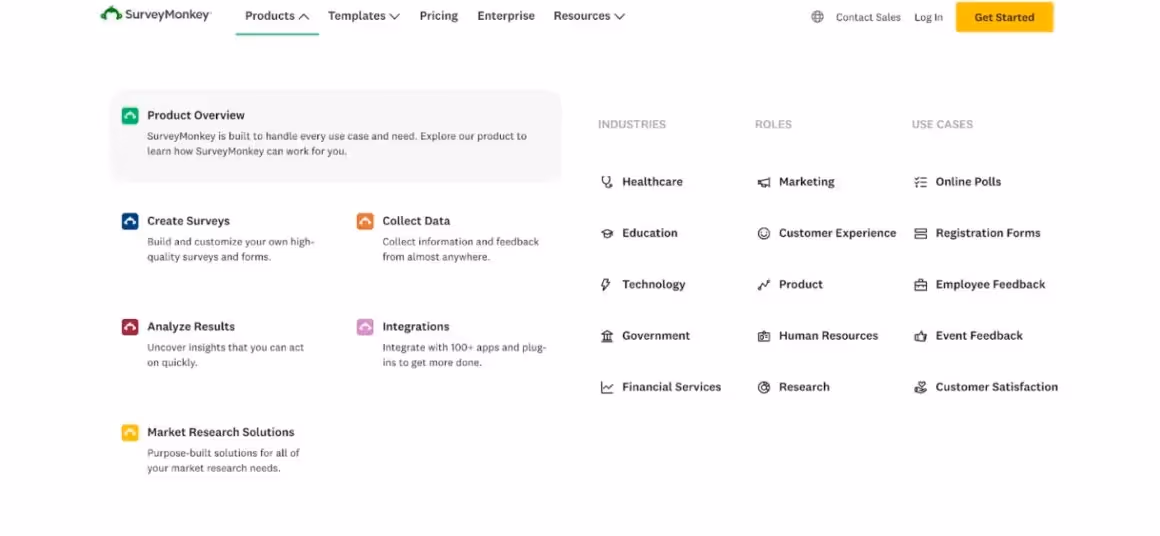Screen dimensions: 1160x536
Task: Click 'Build and customize your own' description
Action: [231, 250]
